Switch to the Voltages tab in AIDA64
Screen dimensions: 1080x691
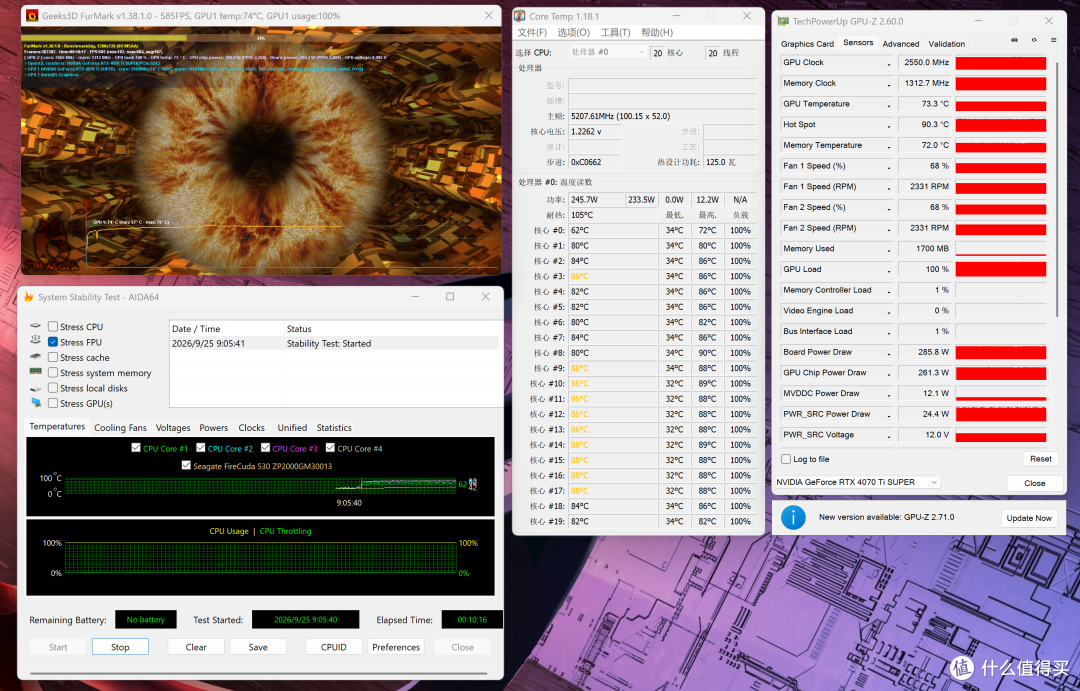(173, 427)
